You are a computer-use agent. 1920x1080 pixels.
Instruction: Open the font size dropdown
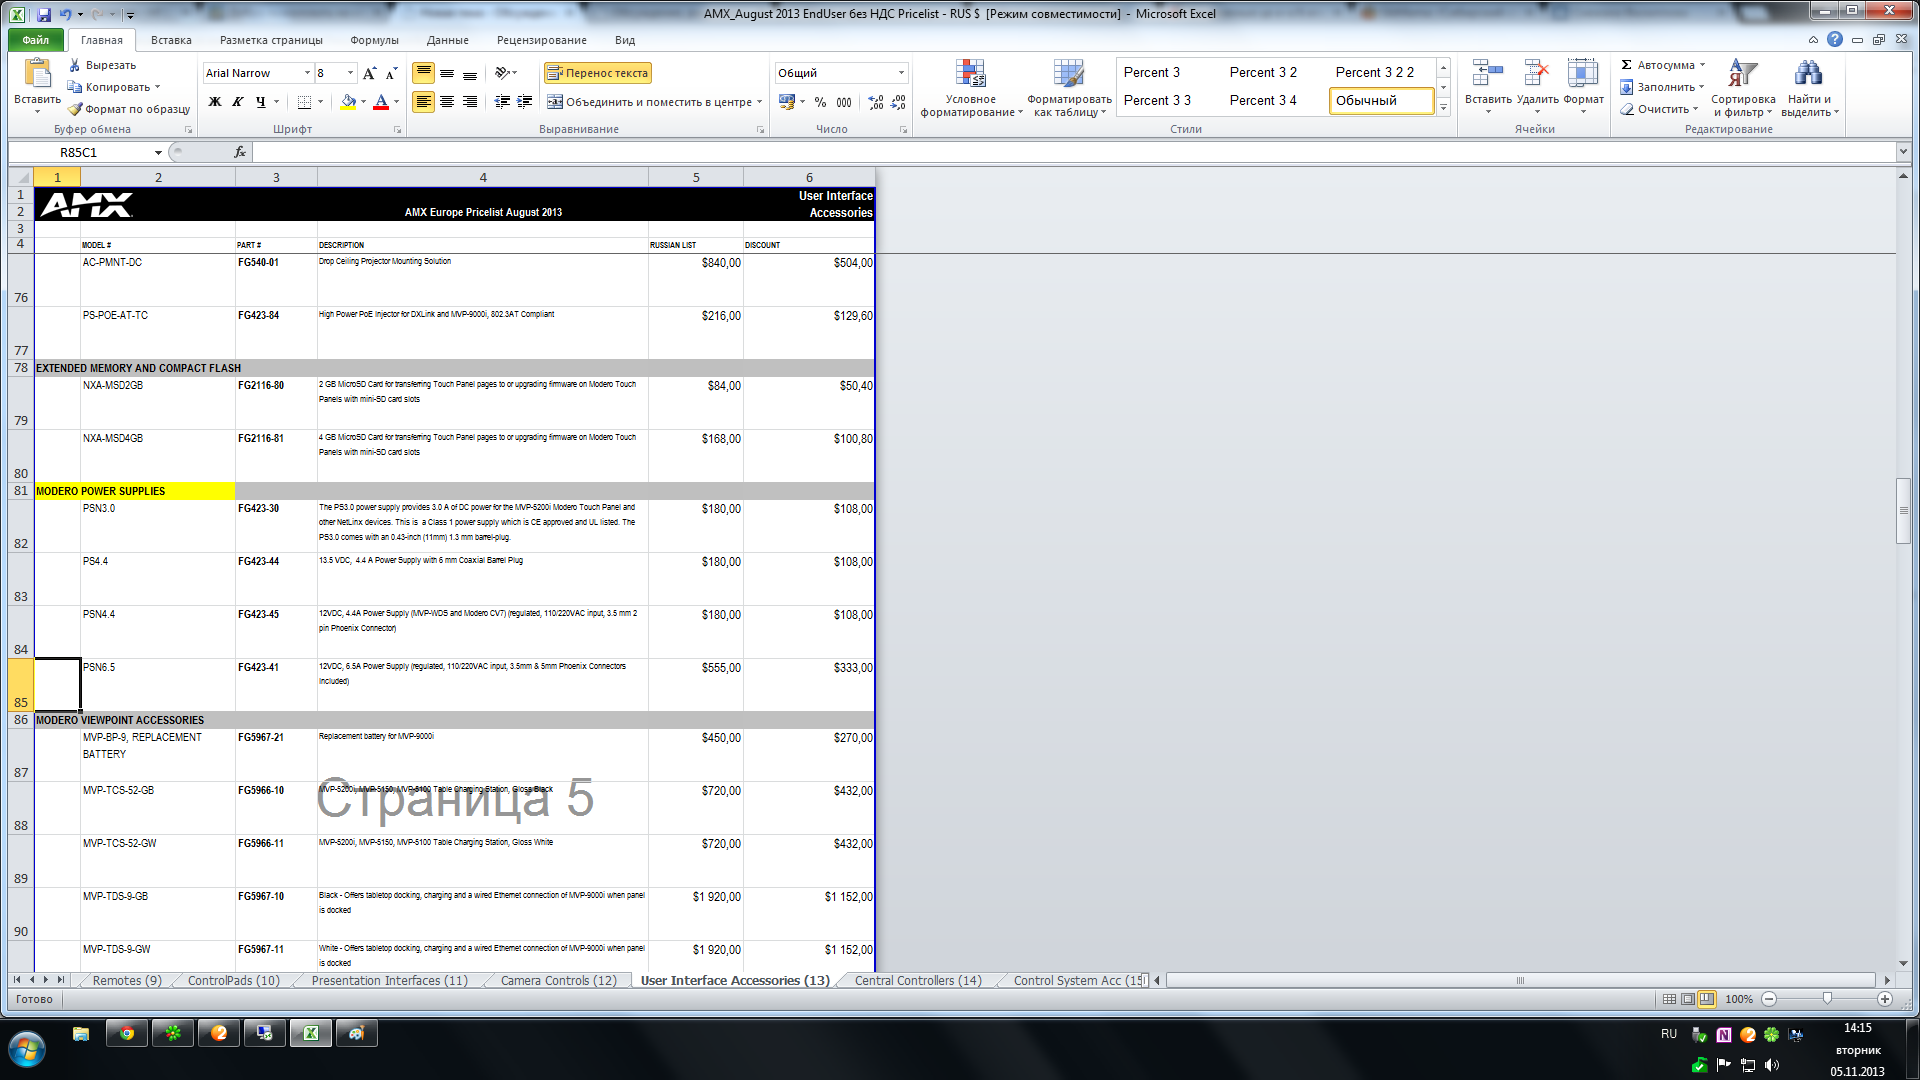[x=350, y=73]
